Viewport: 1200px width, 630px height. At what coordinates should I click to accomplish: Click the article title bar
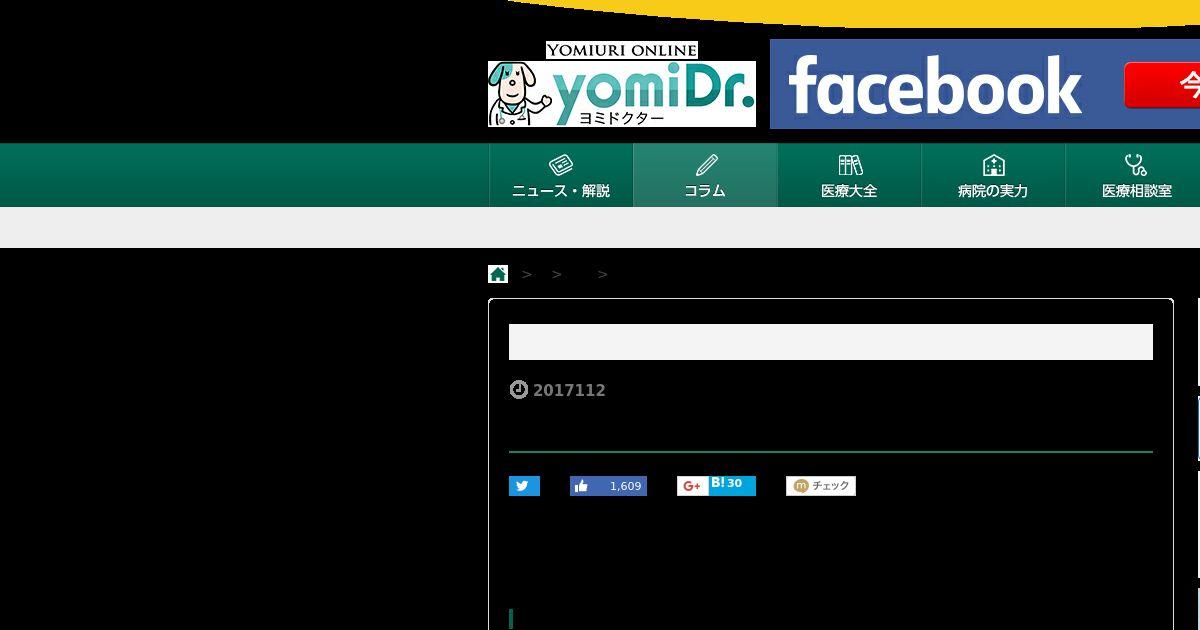[831, 342]
